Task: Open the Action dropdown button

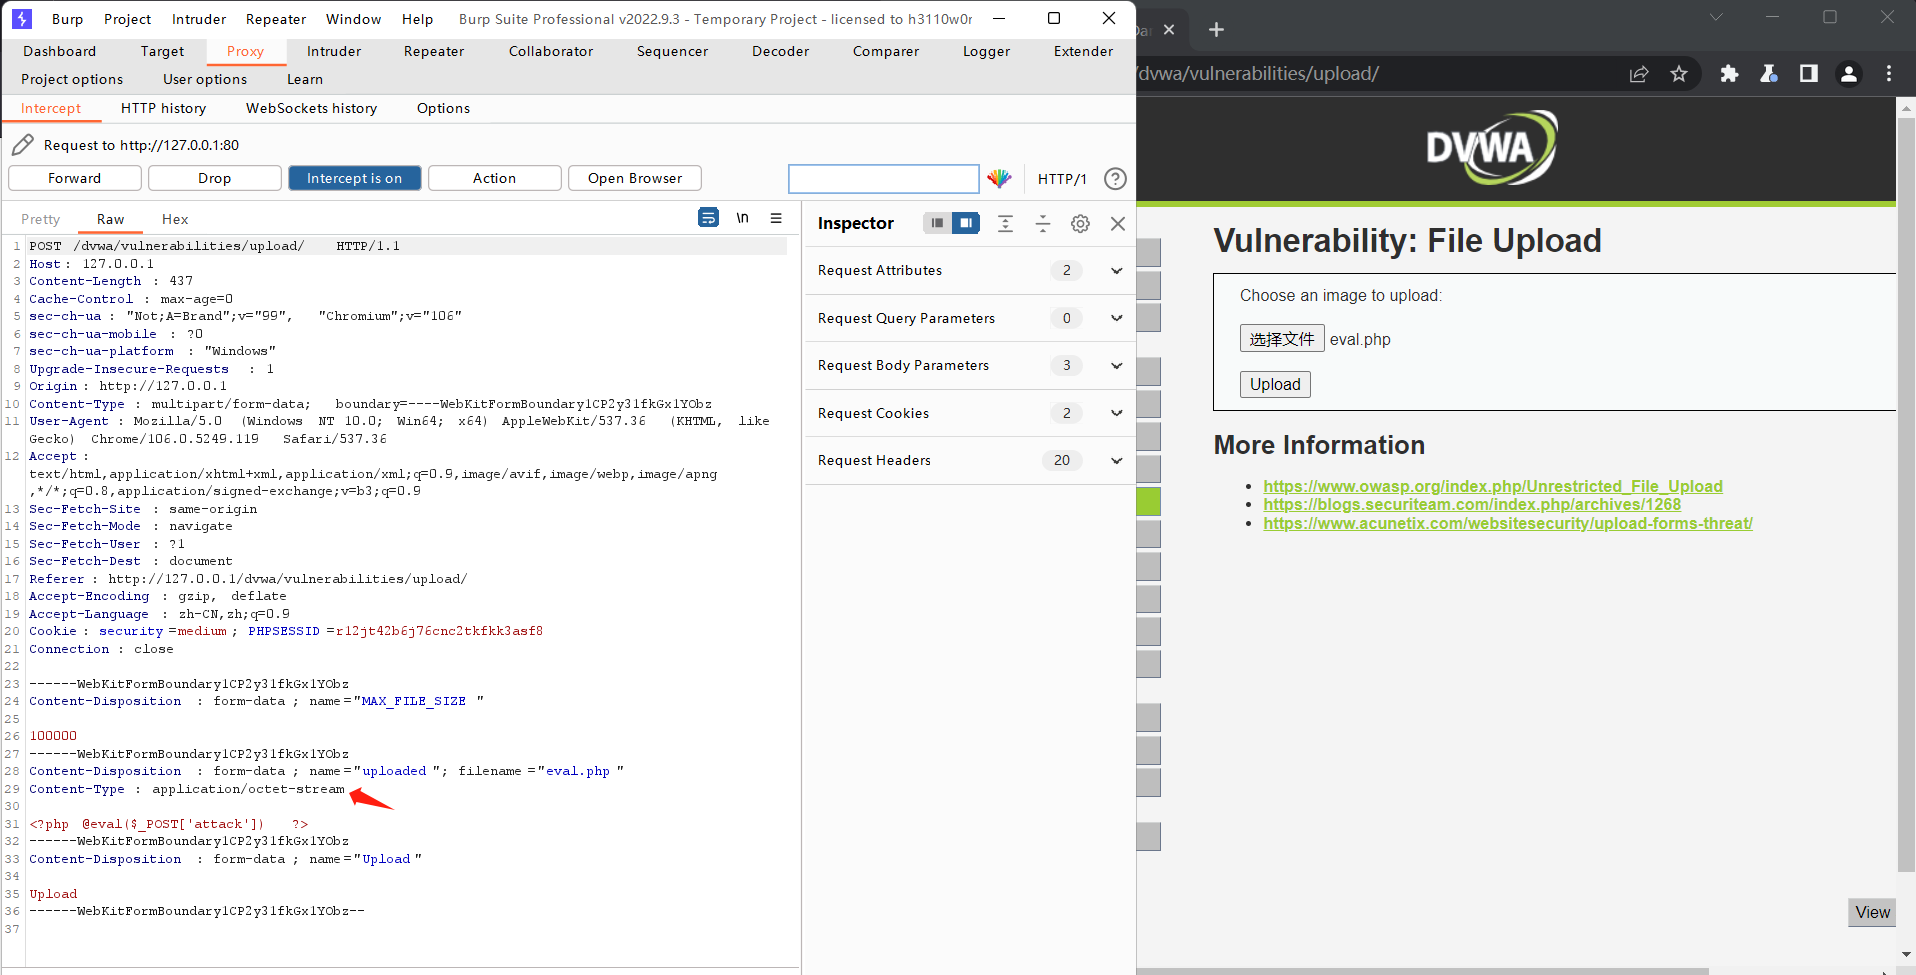Action: point(495,178)
